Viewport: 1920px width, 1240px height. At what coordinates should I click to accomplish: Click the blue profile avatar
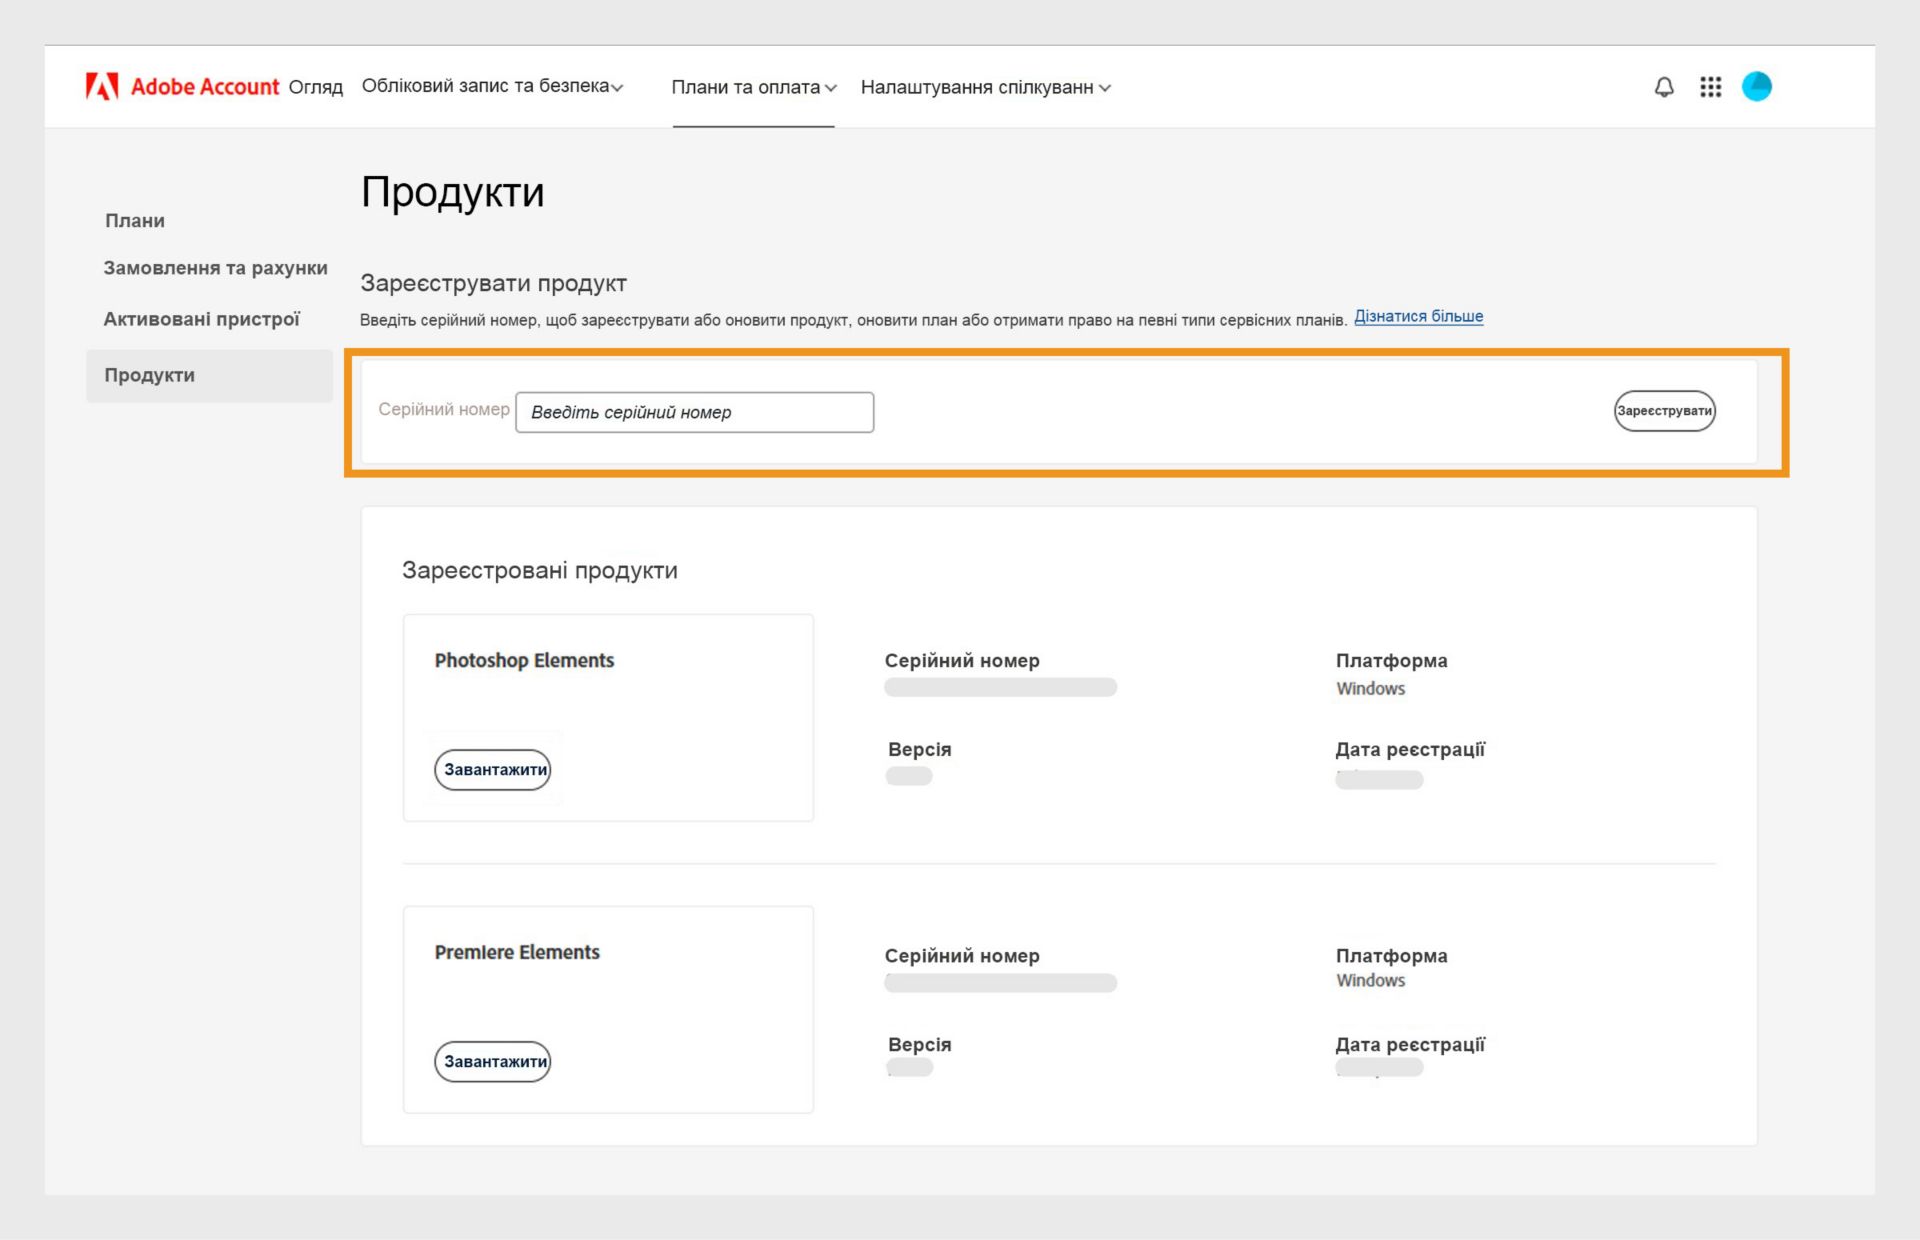pyautogui.click(x=1756, y=87)
